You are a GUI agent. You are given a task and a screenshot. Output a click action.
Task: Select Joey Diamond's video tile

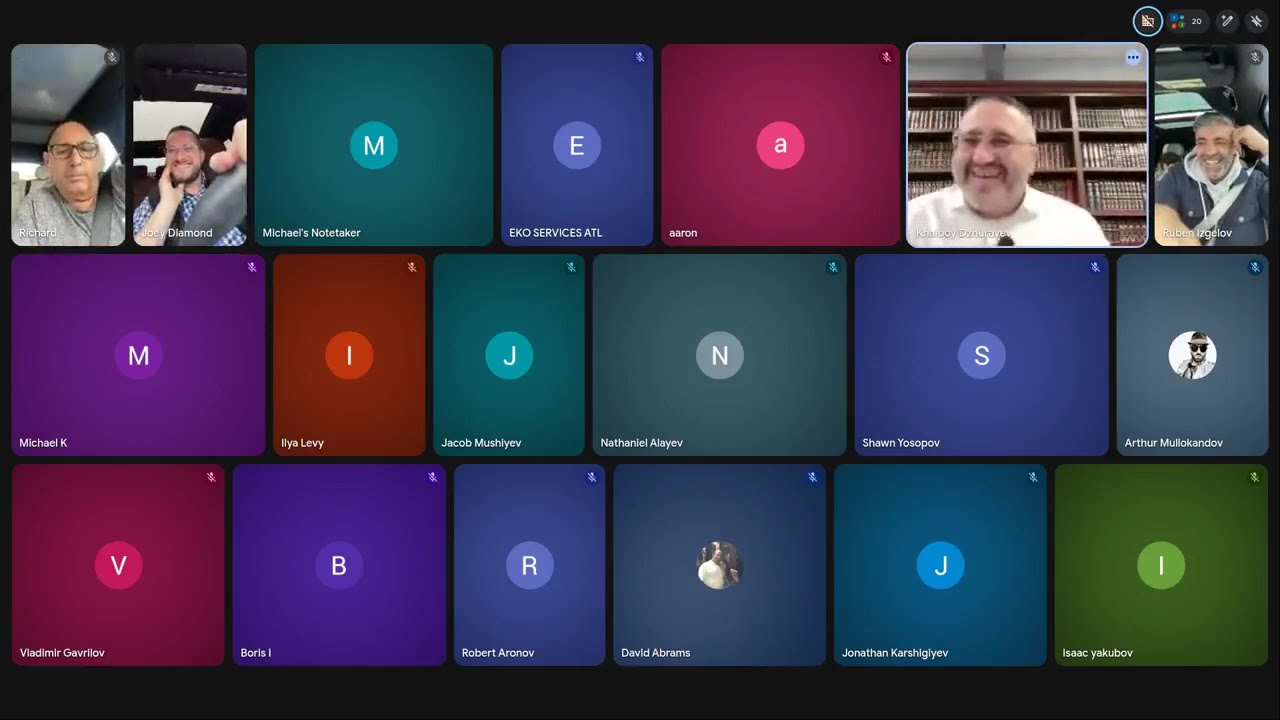(x=190, y=145)
